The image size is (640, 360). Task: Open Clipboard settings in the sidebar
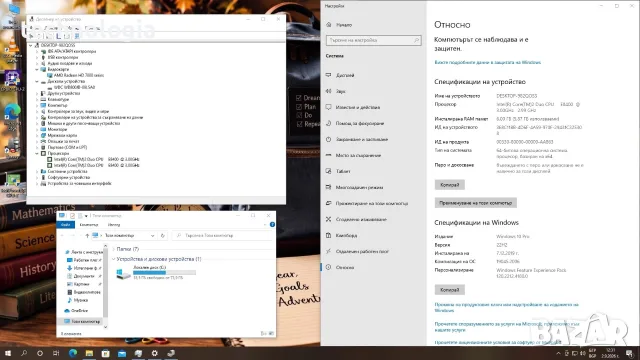(x=346, y=236)
